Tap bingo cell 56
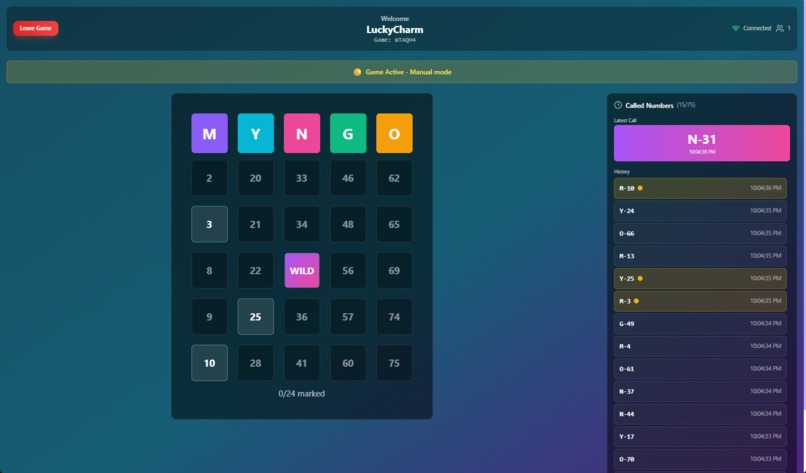 coord(348,270)
